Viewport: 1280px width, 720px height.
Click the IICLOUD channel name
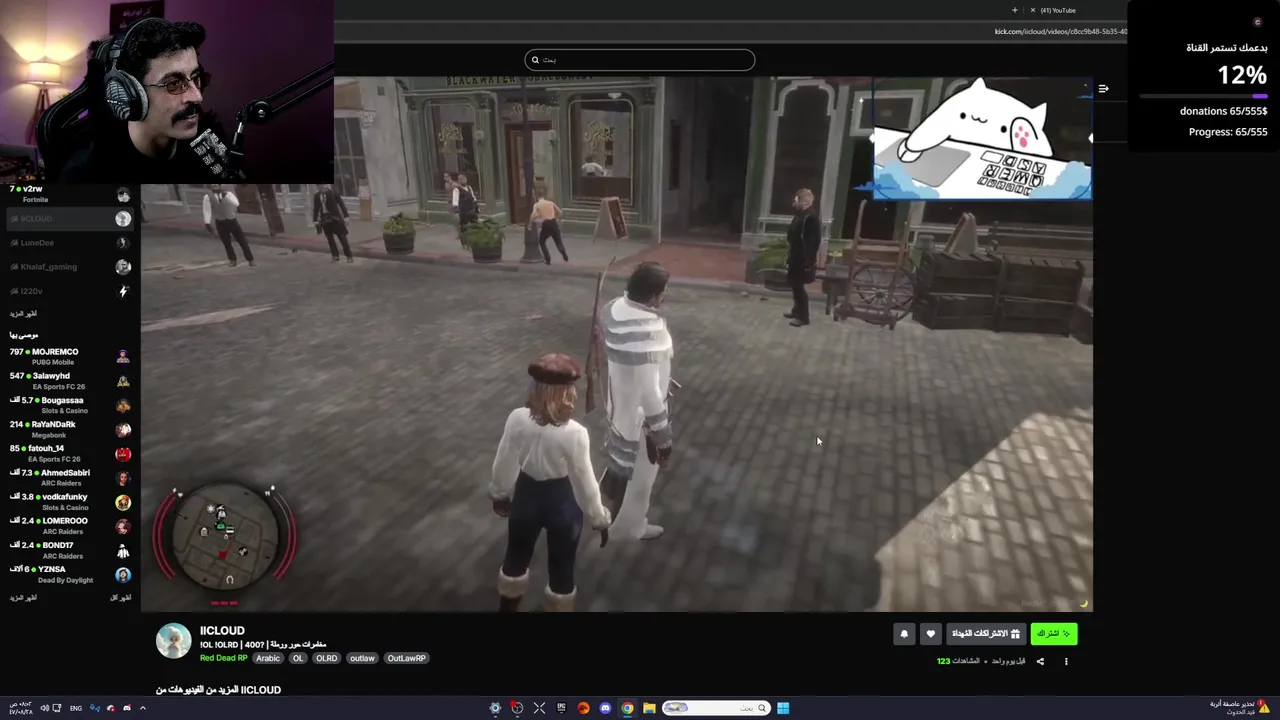(222, 631)
